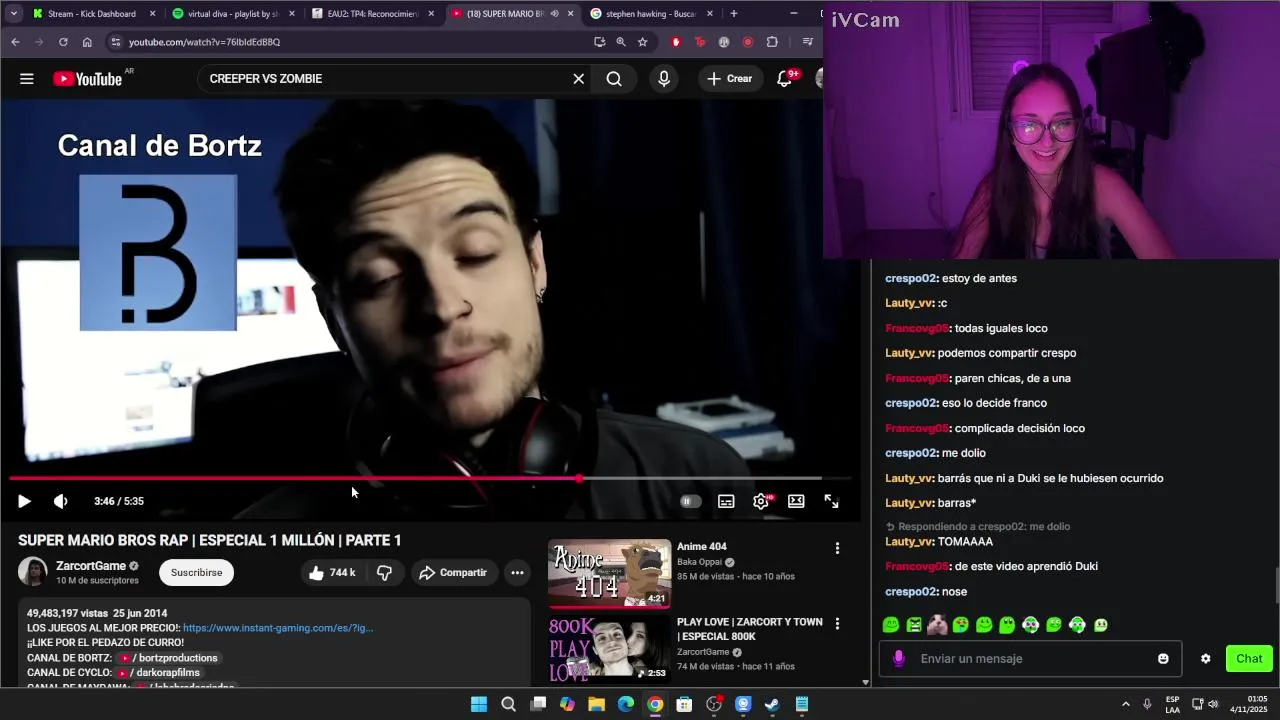Send message with green Chat button
Screen dimensions: 1280x720
click(1249, 658)
